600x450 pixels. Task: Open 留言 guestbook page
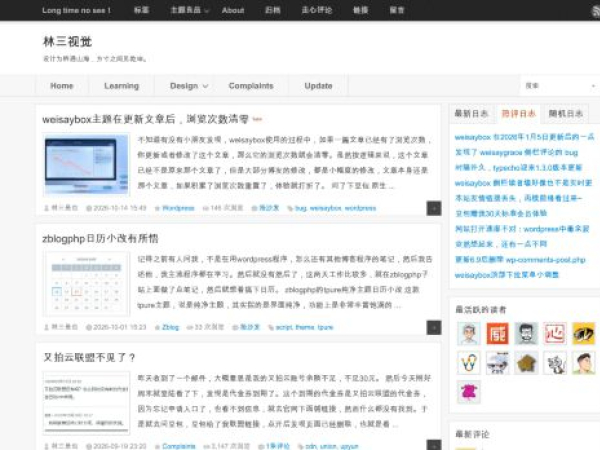(x=397, y=10)
